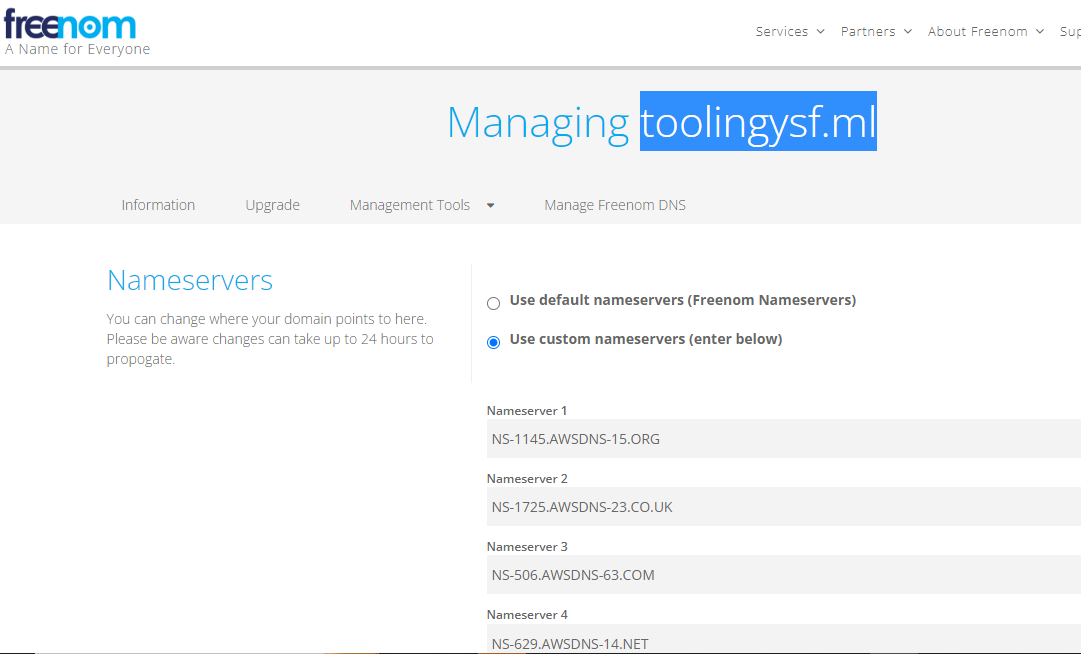Select 'Use default nameservers (Freenom Nameservers)' radio button
This screenshot has height=654, width=1081.
pyautogui.click(x=493, y=302)
